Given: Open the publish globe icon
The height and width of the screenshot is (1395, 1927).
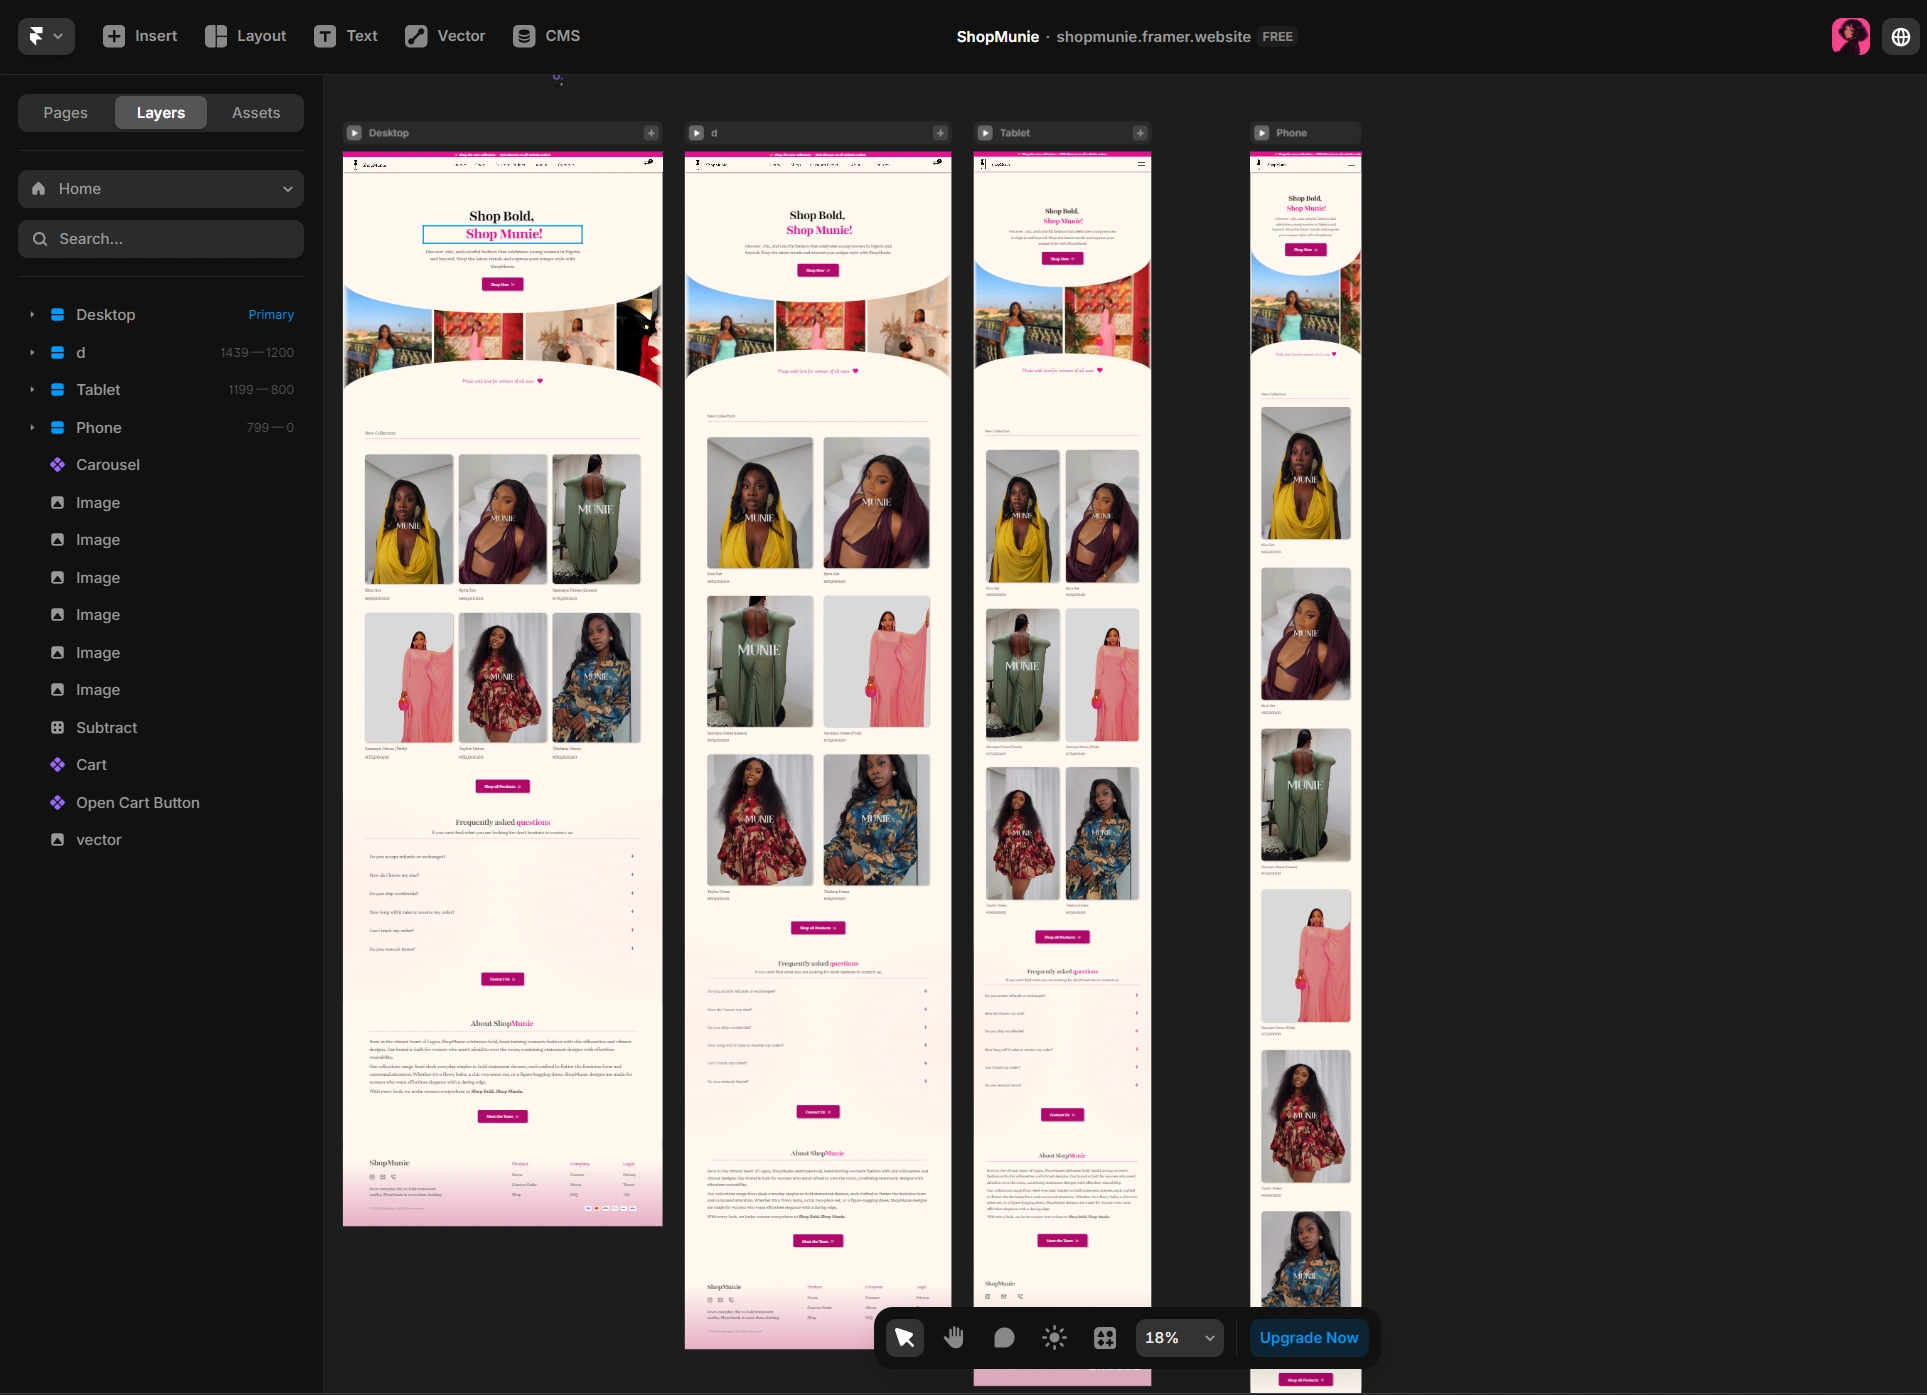Looking at the screenshot, I should click(x=1900, y=36).
